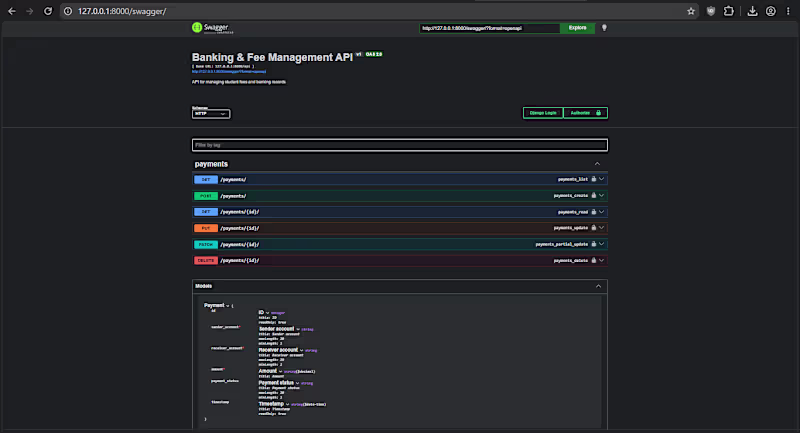This screenshot has width=800, height=433.
Task: Bookmark this page with the star icon
Action: click(x=691, y=11)
